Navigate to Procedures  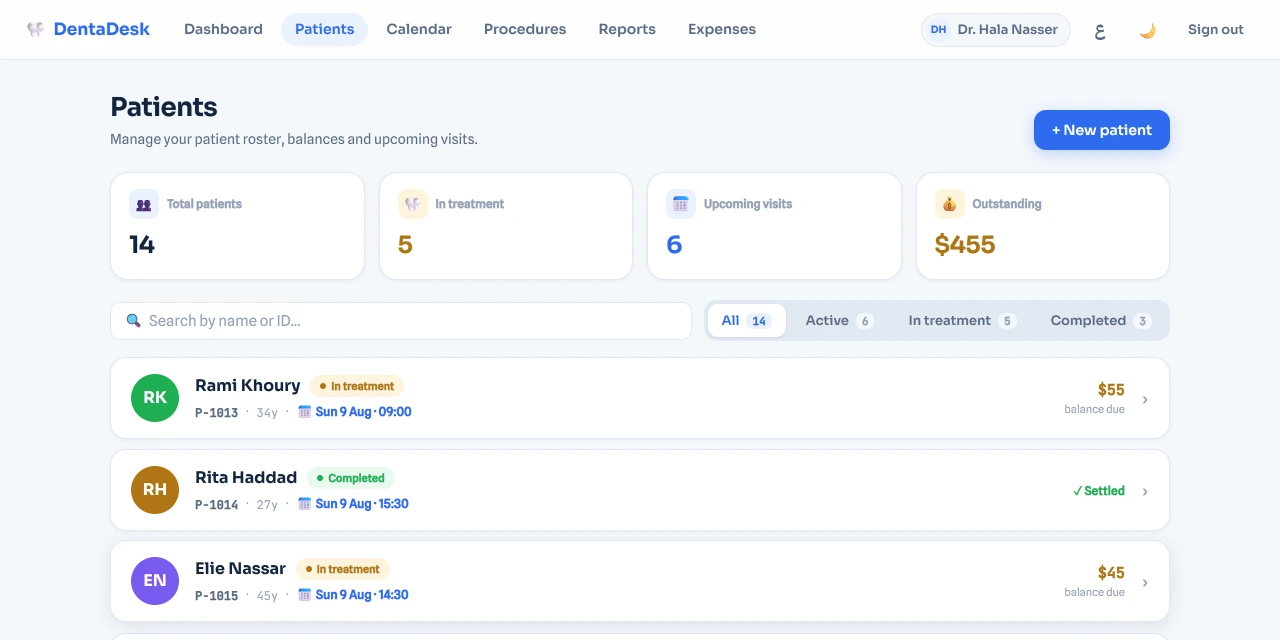(525, 30)
